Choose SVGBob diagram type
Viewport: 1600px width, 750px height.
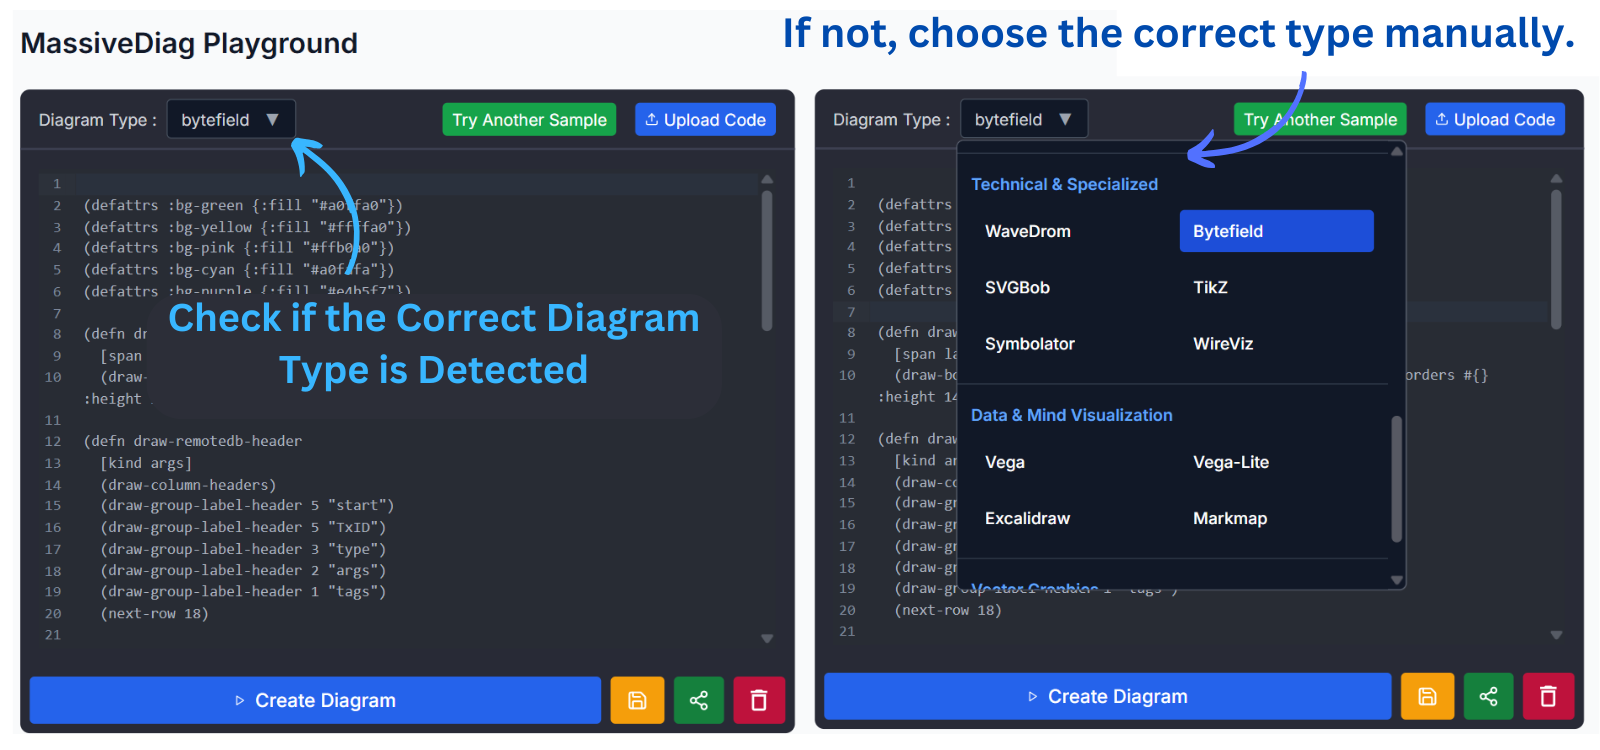click(1017, 287)
